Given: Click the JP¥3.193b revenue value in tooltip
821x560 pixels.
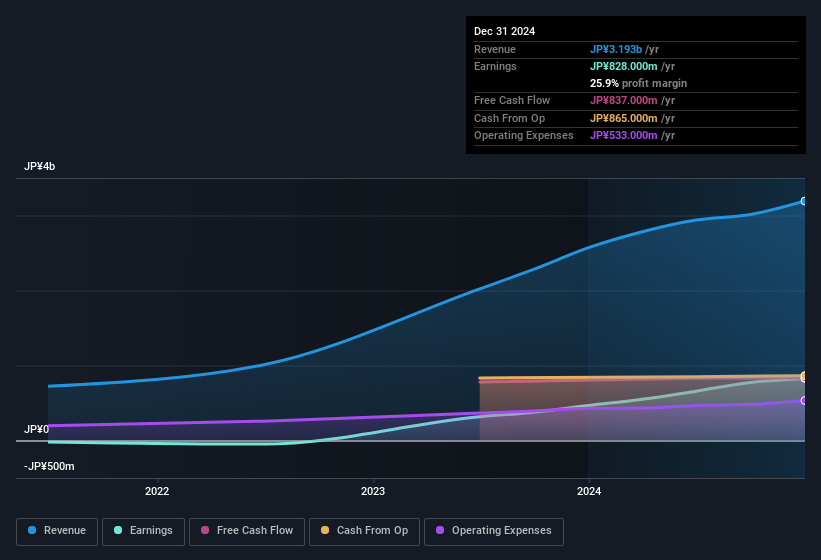Looking at the screenshot, I should [x=616, y=49].
